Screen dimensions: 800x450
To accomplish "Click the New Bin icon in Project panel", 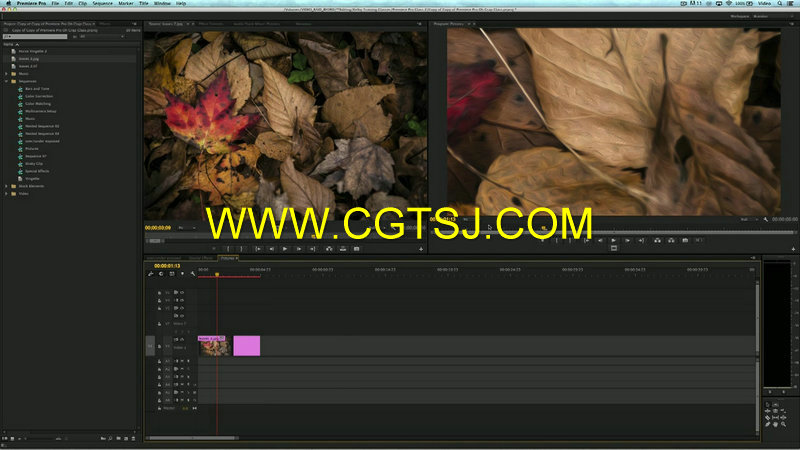I will point(118,438).
